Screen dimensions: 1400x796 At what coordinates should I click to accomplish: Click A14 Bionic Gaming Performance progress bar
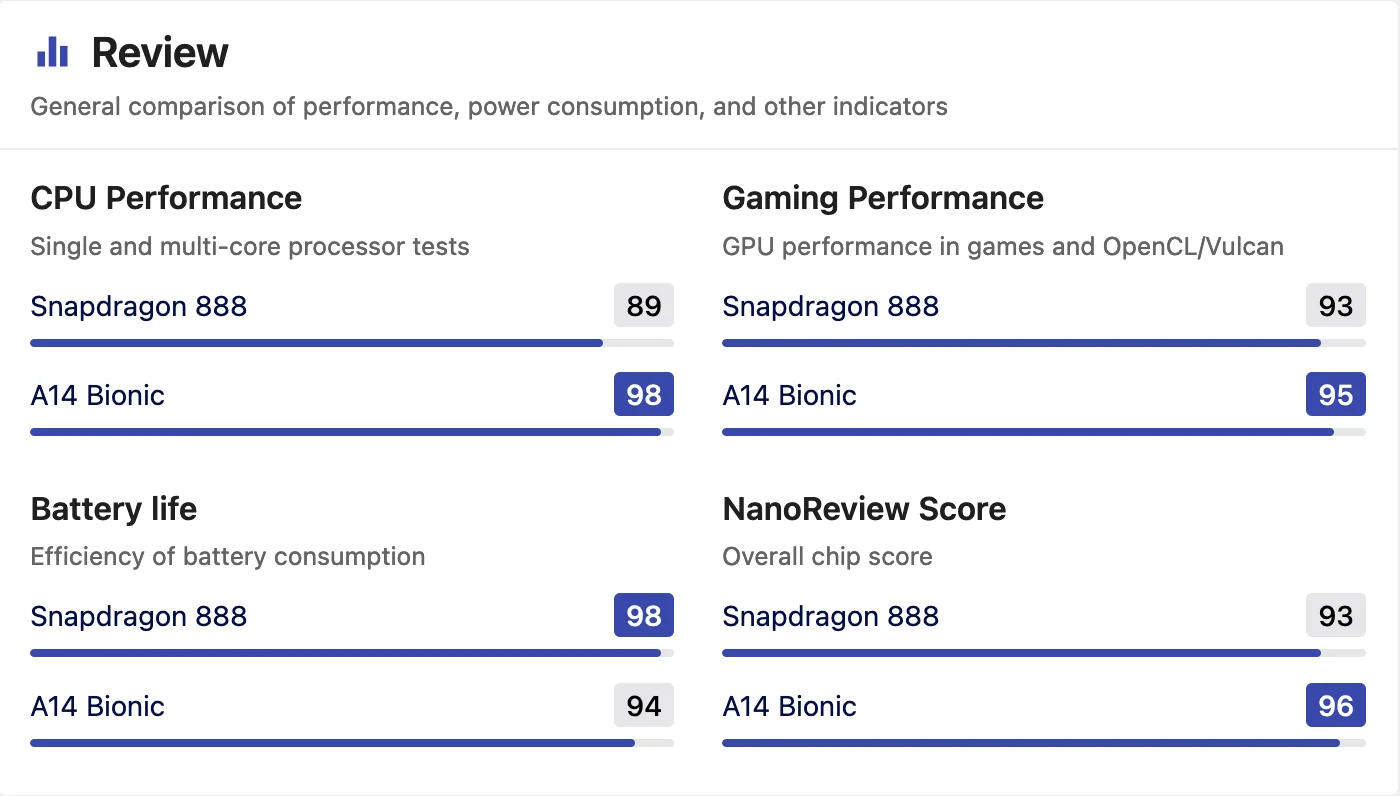(1044, 432)
